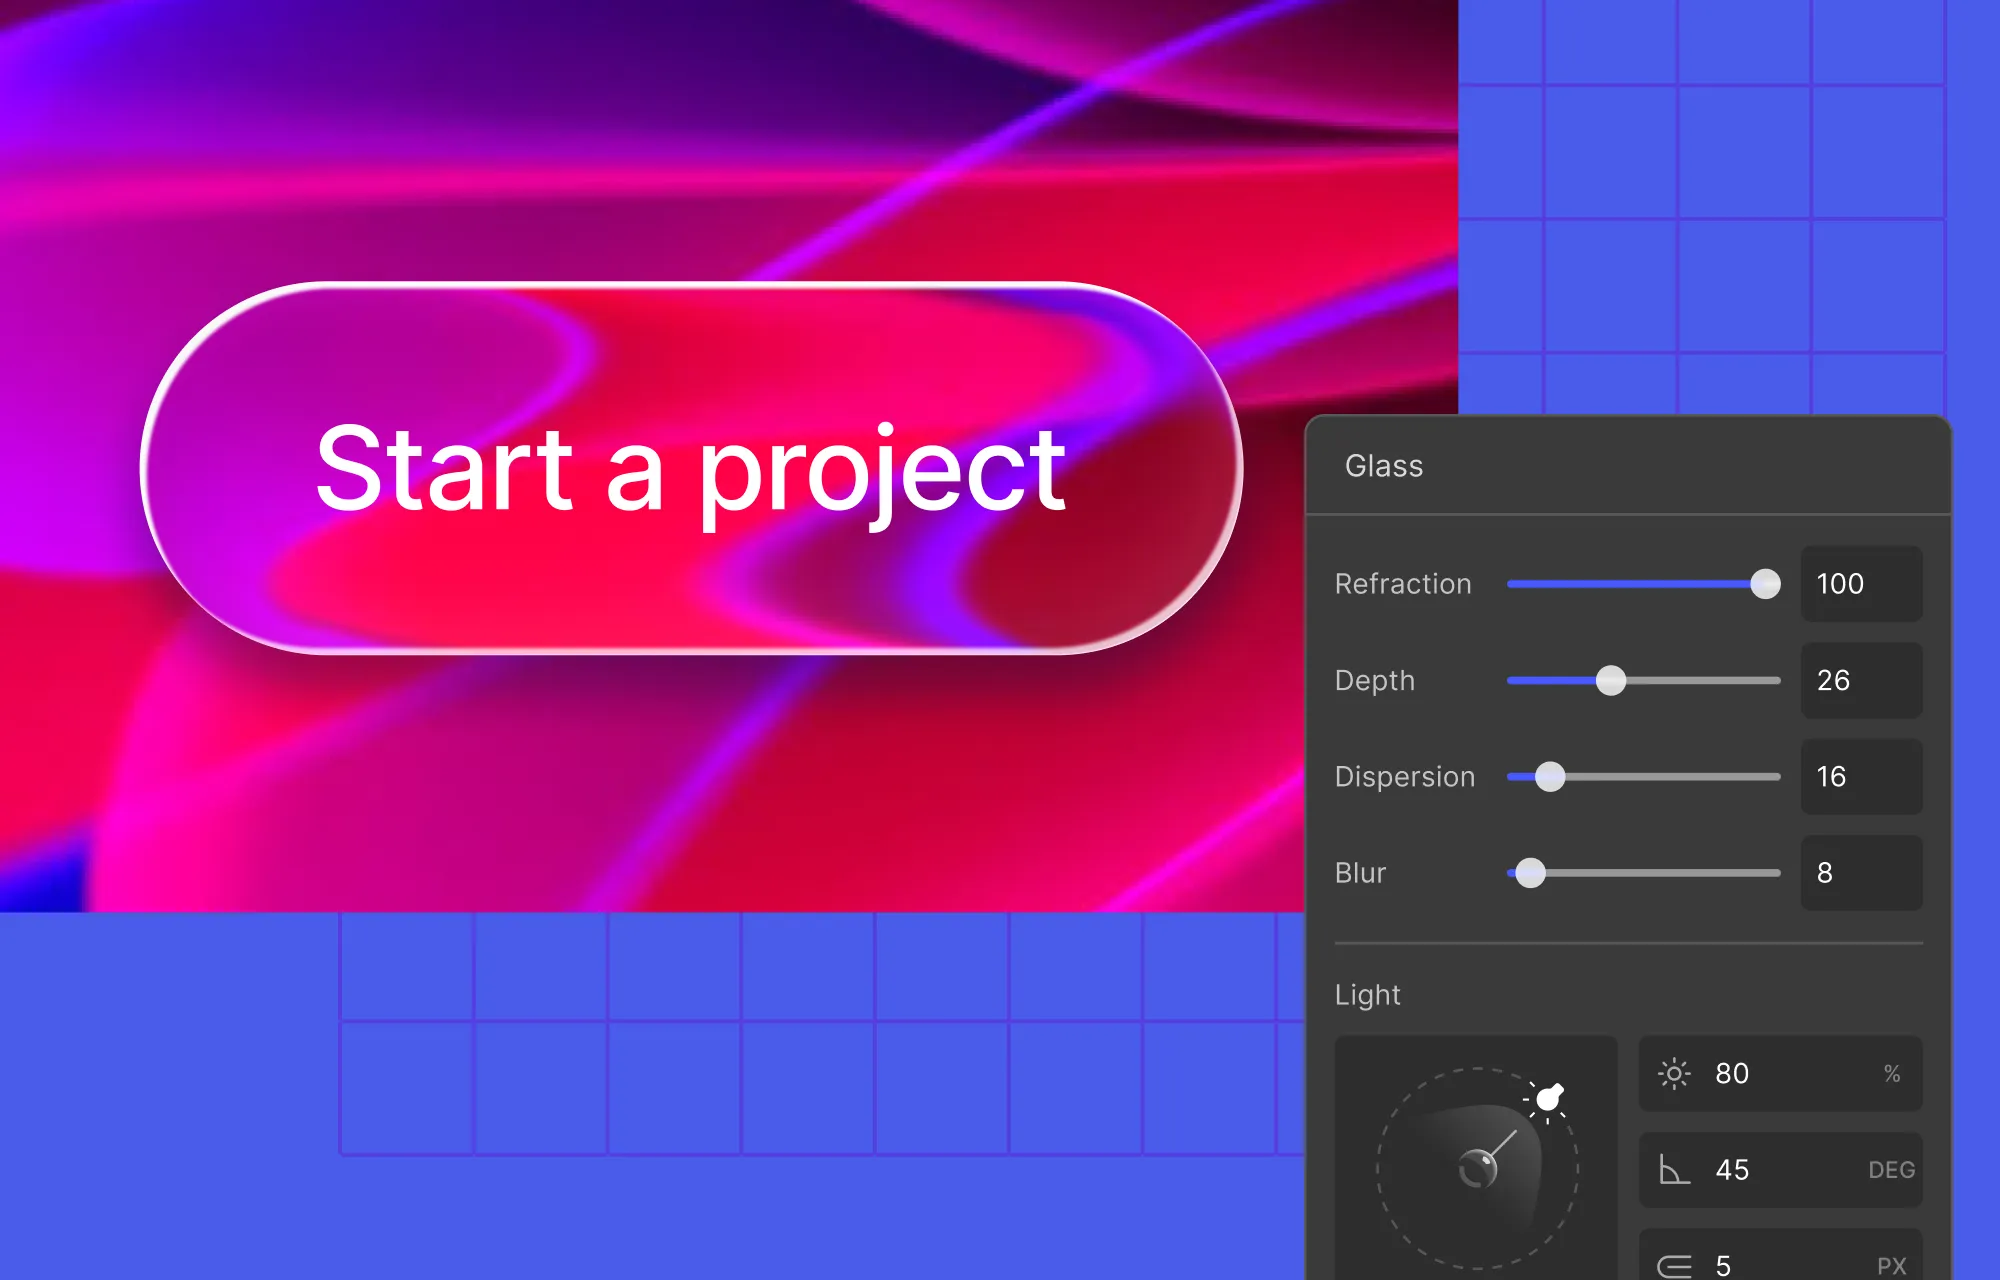The height and width of the screenshot is (1280, 2000).
Task: Click the Glass panel header
Action: pos(1384,466)
